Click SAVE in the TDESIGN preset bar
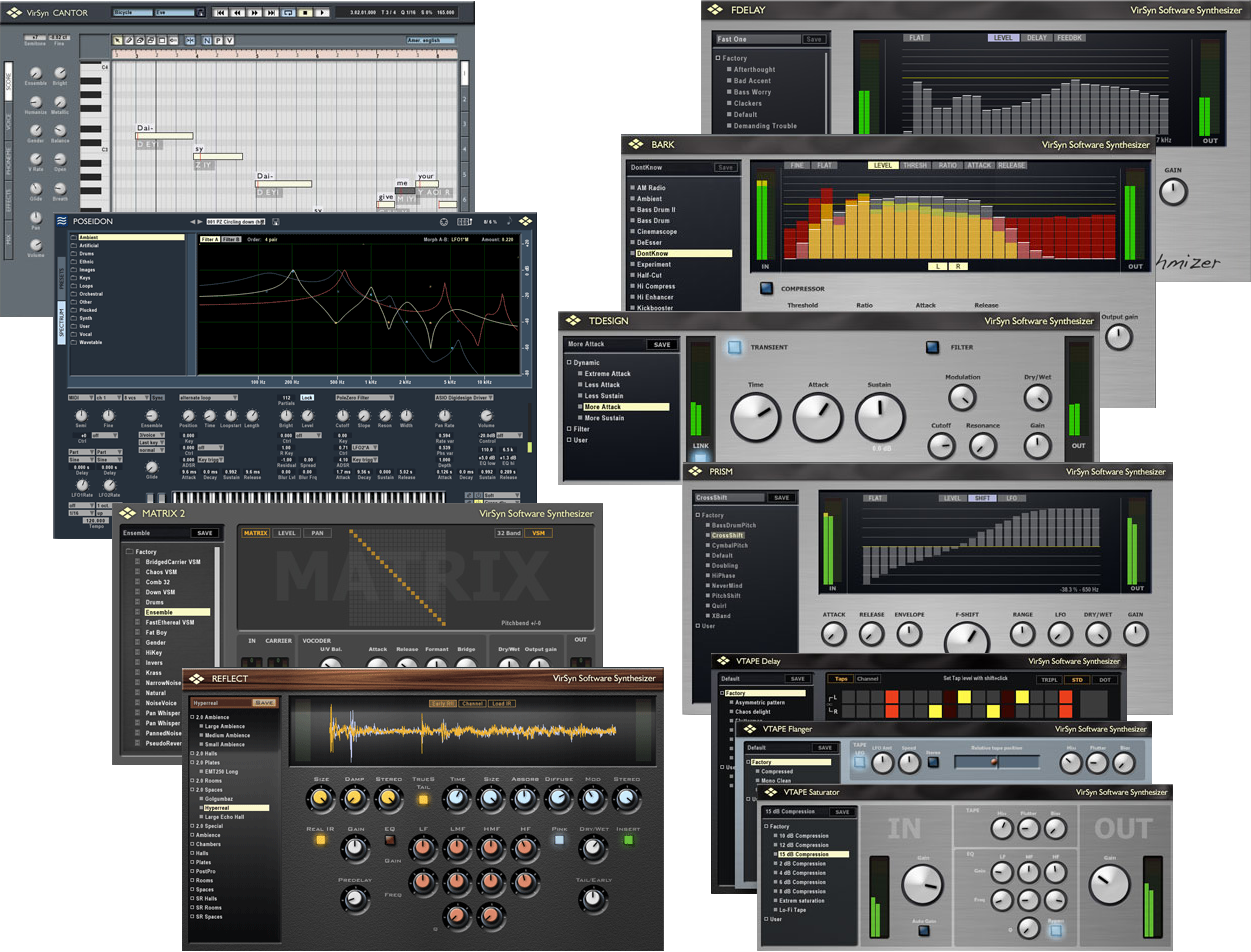Viewport: 1251px width, 952px height. tap(662, 345)
